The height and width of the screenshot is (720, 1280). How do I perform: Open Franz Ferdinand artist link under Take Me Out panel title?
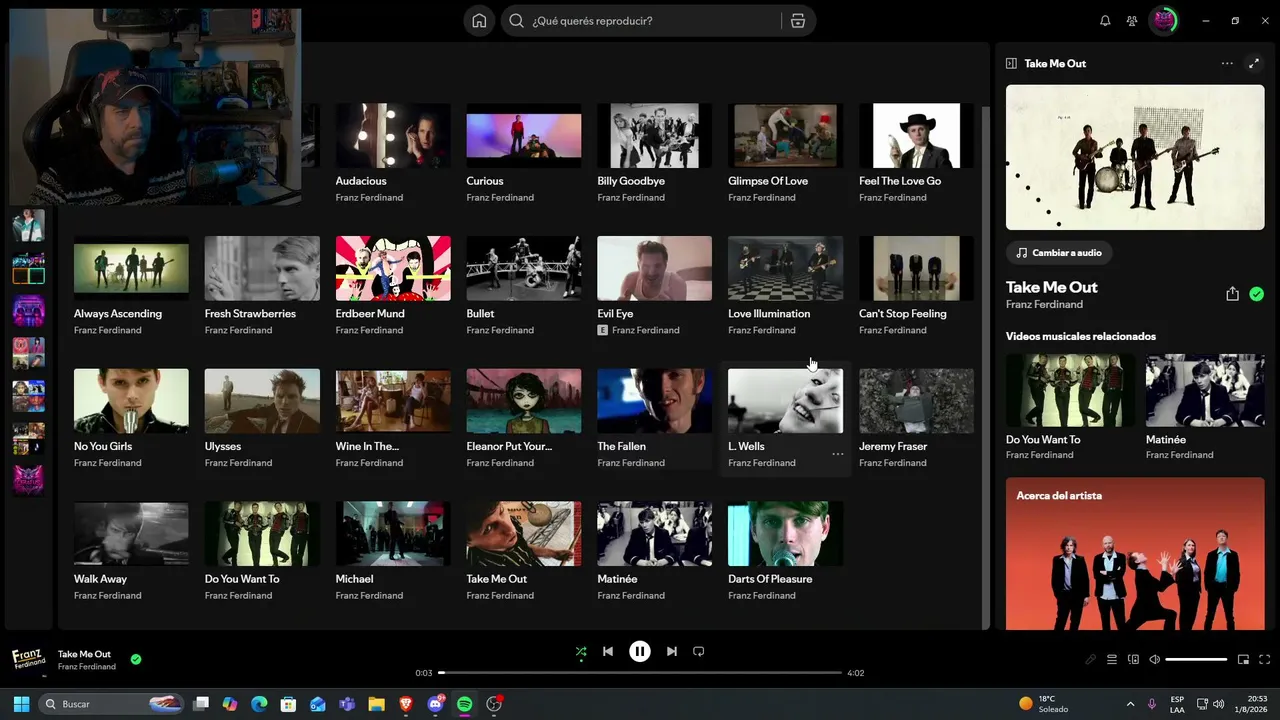tap(1044, 305)
